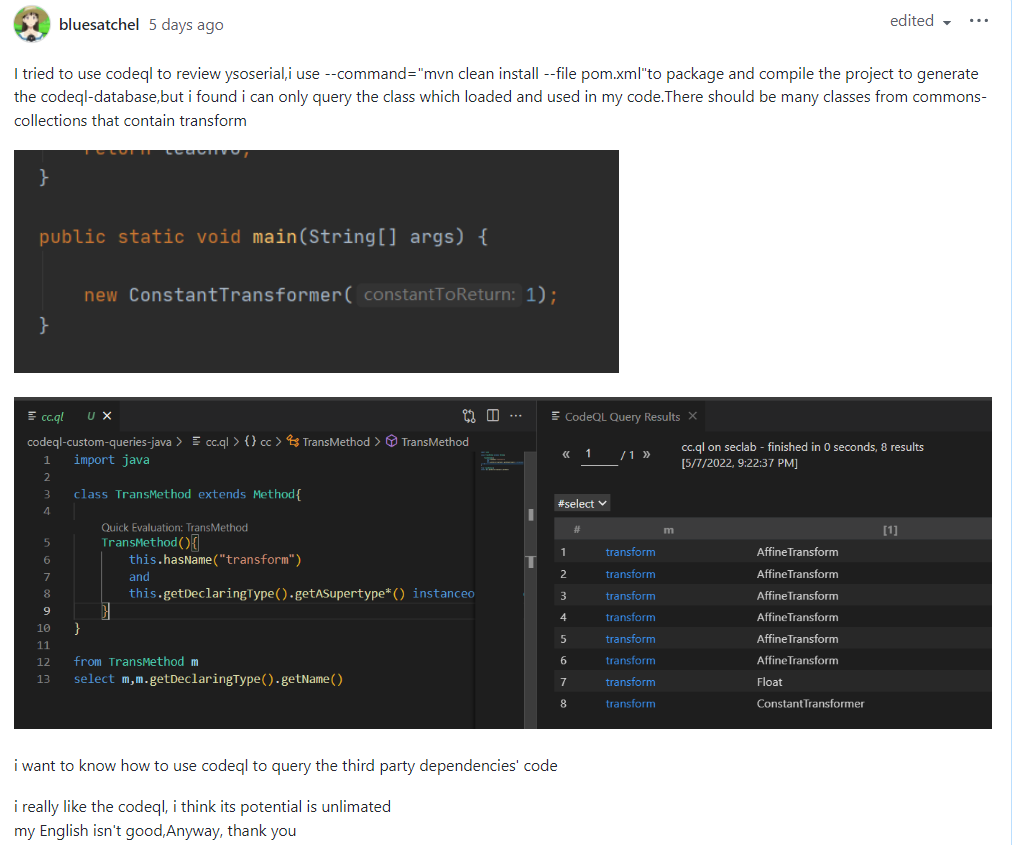The width and height of the screenshot is (1017, 845).
Task: Open the comment options ellipsis menu
Action: tap(979, 21)
